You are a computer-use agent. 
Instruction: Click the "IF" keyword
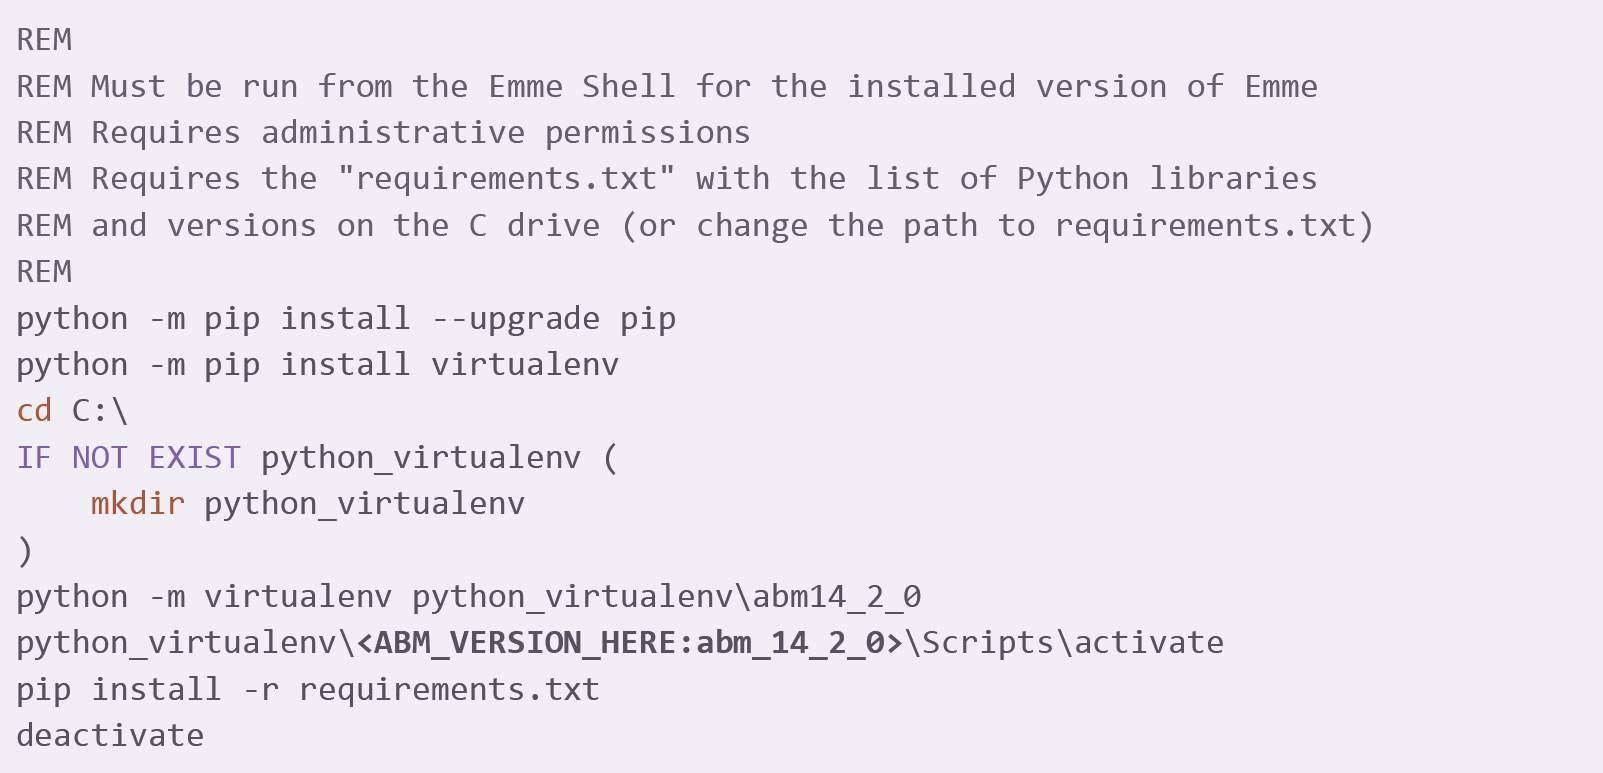[x=34, y=458]
